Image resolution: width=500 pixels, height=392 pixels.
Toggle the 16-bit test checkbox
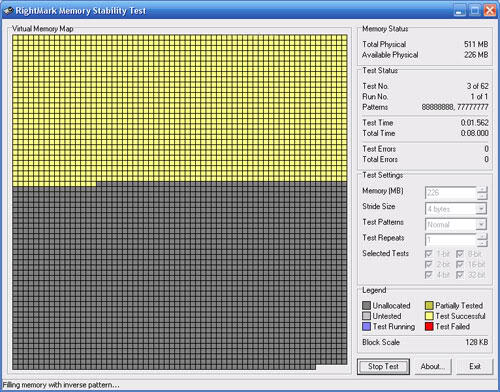click(x=460, y=264)
